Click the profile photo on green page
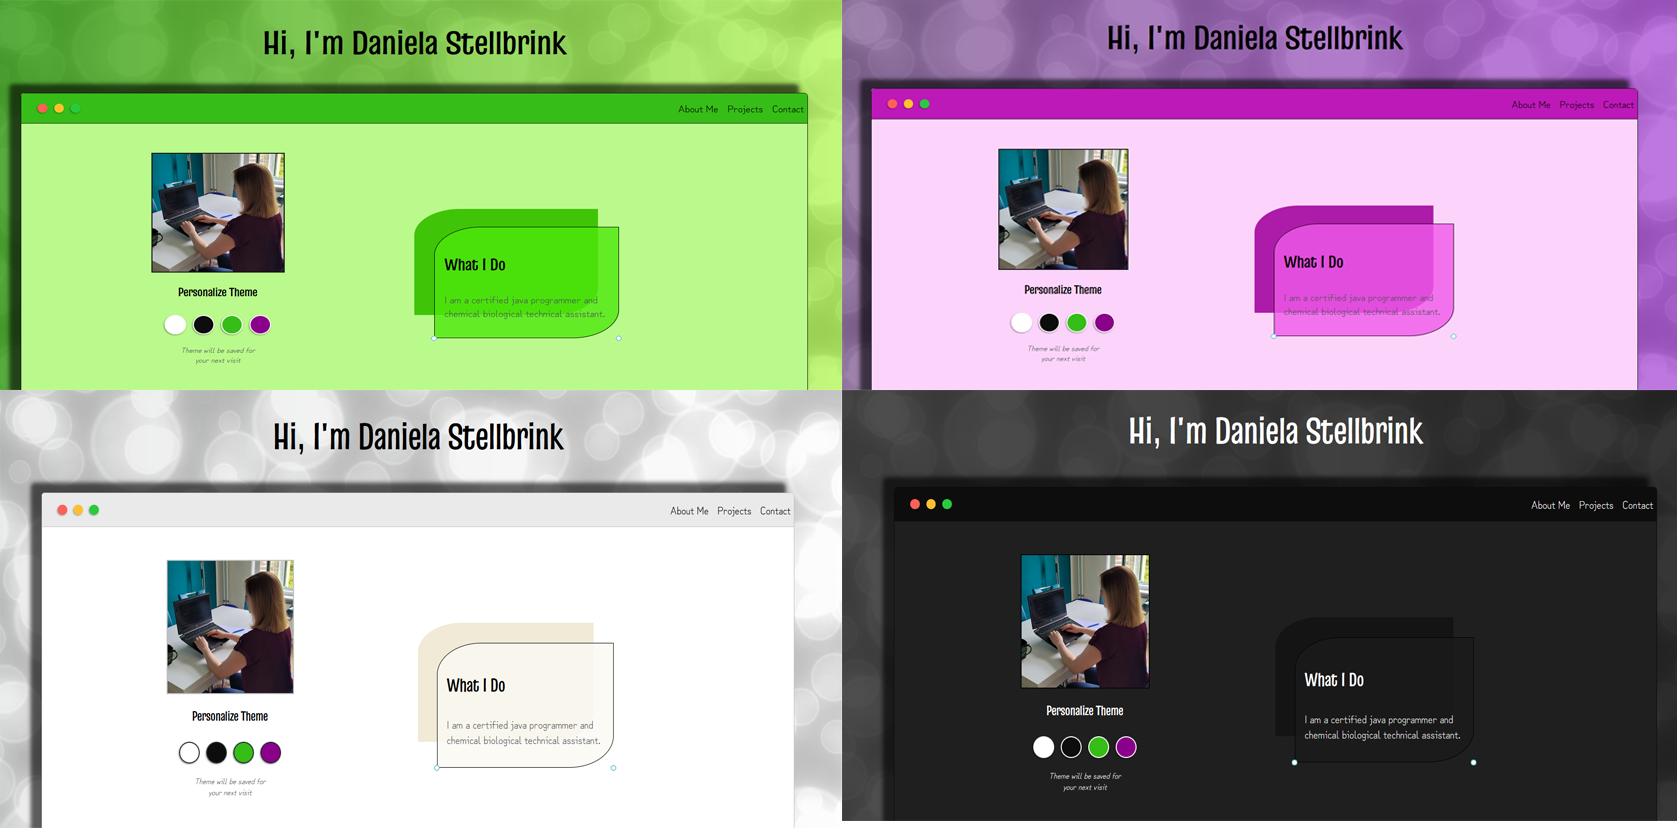1677x828 pixels. [x=218, y=212]
